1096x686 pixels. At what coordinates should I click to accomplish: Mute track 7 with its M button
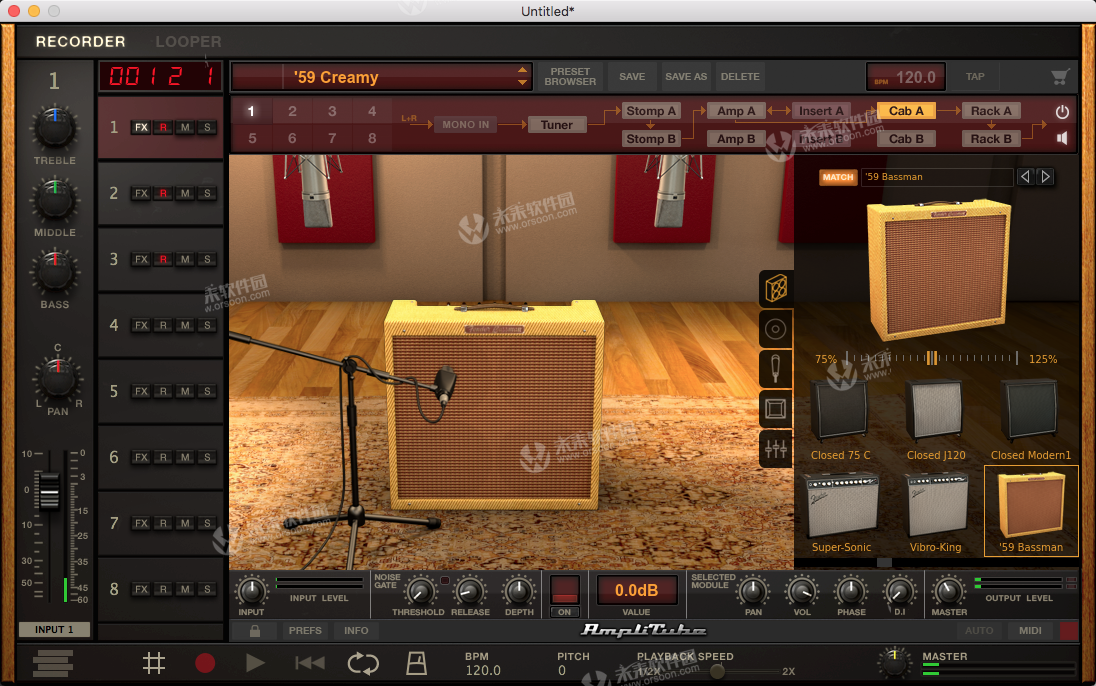tap(185, 524)
